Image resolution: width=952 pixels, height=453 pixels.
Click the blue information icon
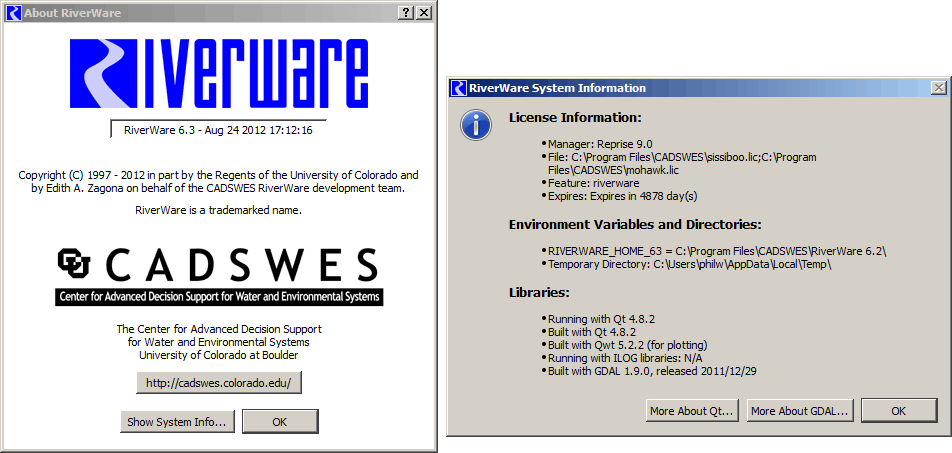pyautogui.click(x=476, y=125)
